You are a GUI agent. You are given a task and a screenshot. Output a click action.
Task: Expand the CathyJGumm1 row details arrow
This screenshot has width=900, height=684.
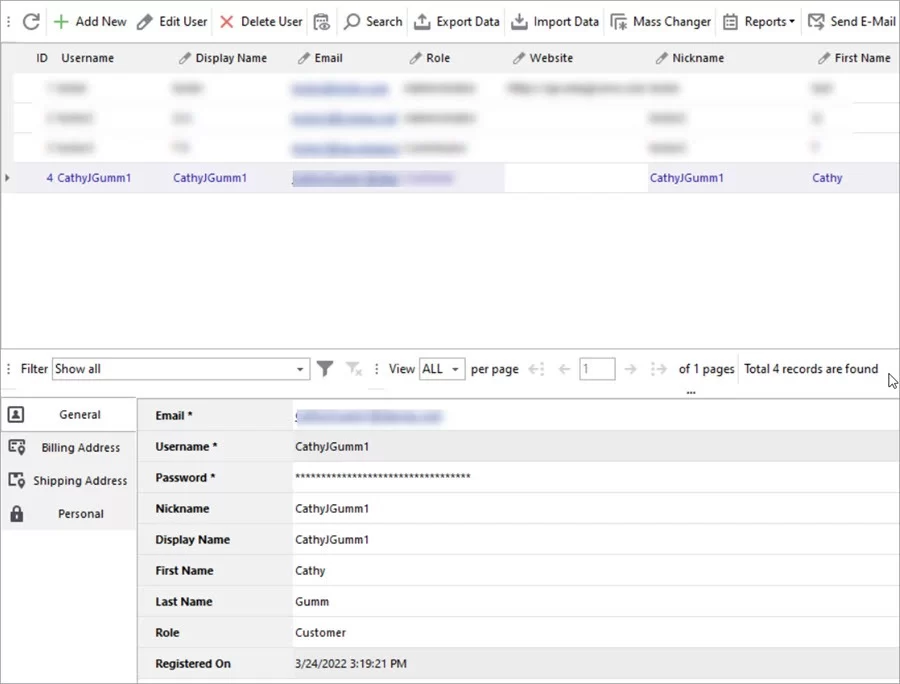[7, 177]
